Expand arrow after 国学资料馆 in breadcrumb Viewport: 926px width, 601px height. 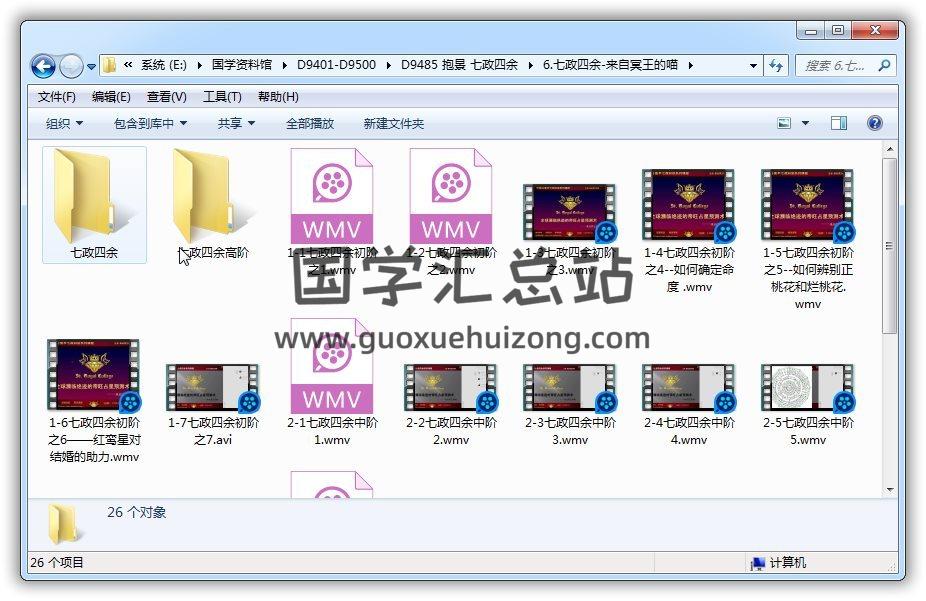click(x=285, y=66)
